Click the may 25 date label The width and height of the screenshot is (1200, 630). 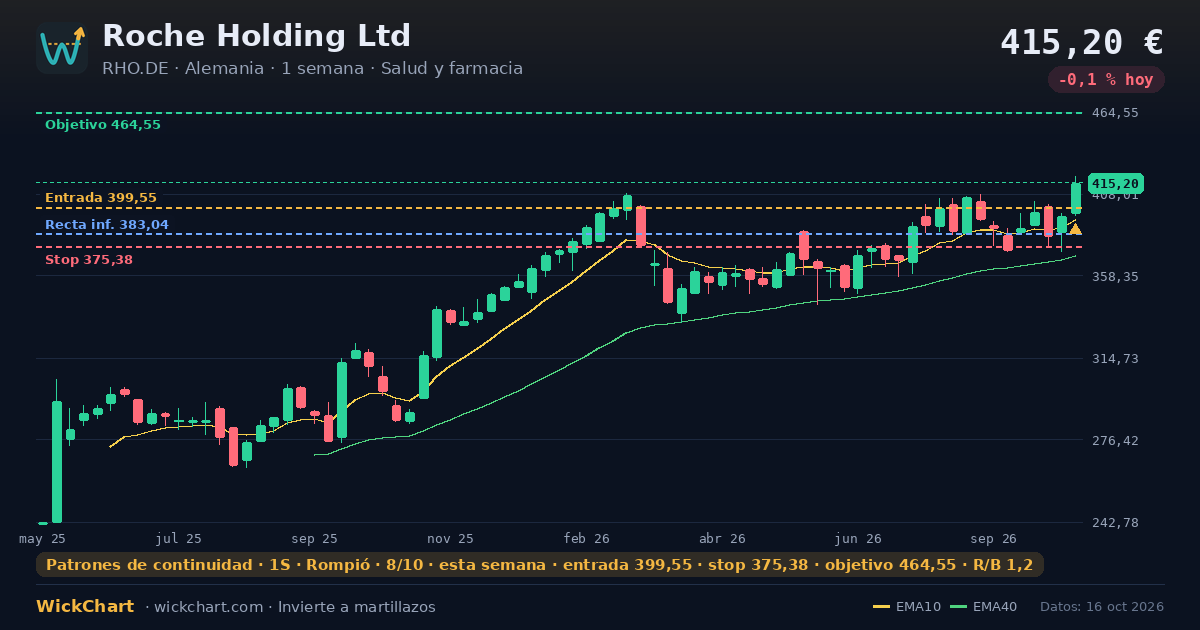[x=43, y=538]
